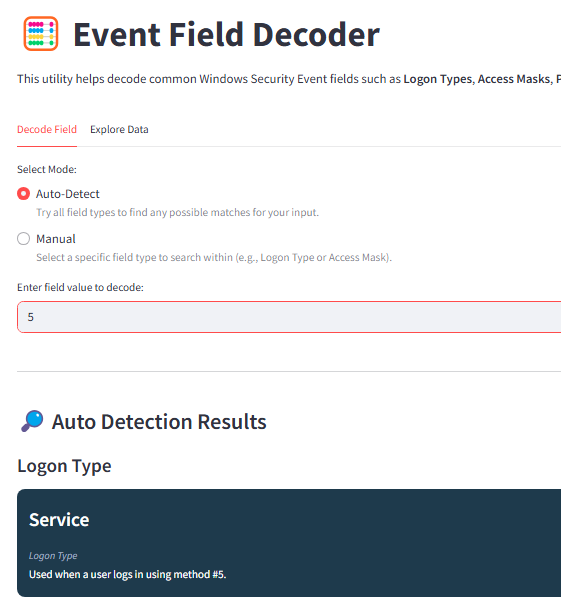Open the Explore Data tab
This screenshot has height=614, width=561.
(119, 129)
